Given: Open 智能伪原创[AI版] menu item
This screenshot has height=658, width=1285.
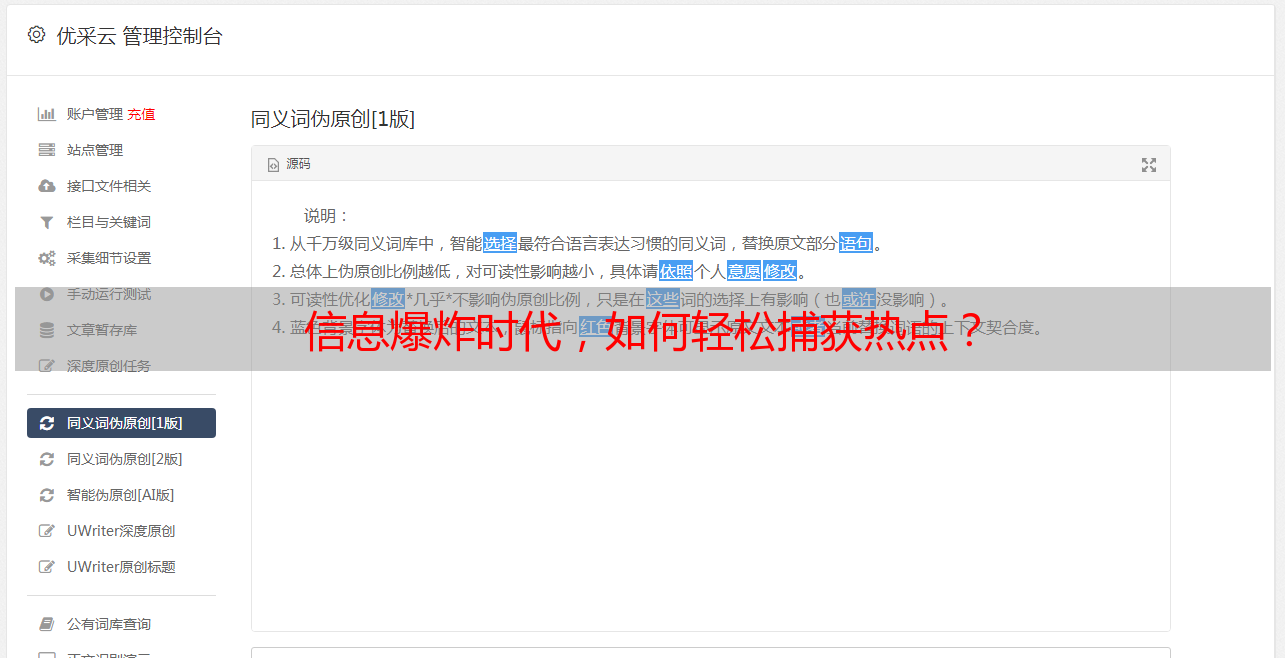Looking at the screenshot, I should click(121, 495).
